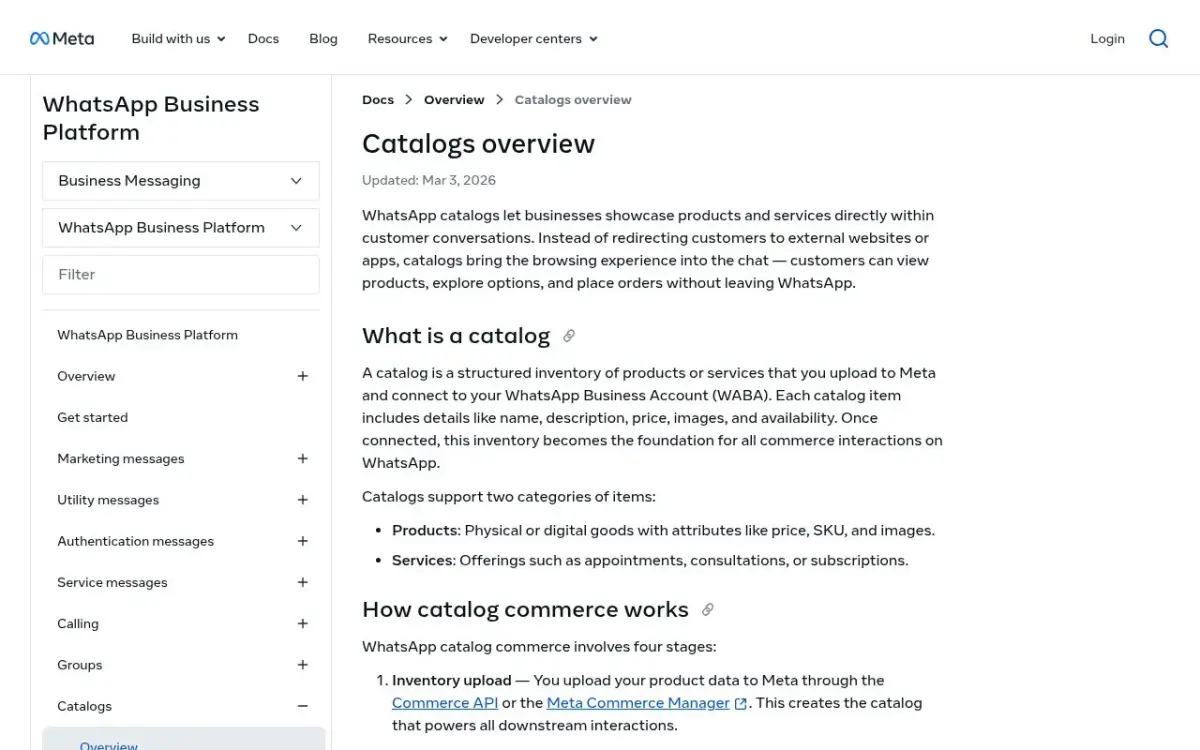Click the Login link
The width and height of the screenshot is (1200, 750).
point(1107,39)
